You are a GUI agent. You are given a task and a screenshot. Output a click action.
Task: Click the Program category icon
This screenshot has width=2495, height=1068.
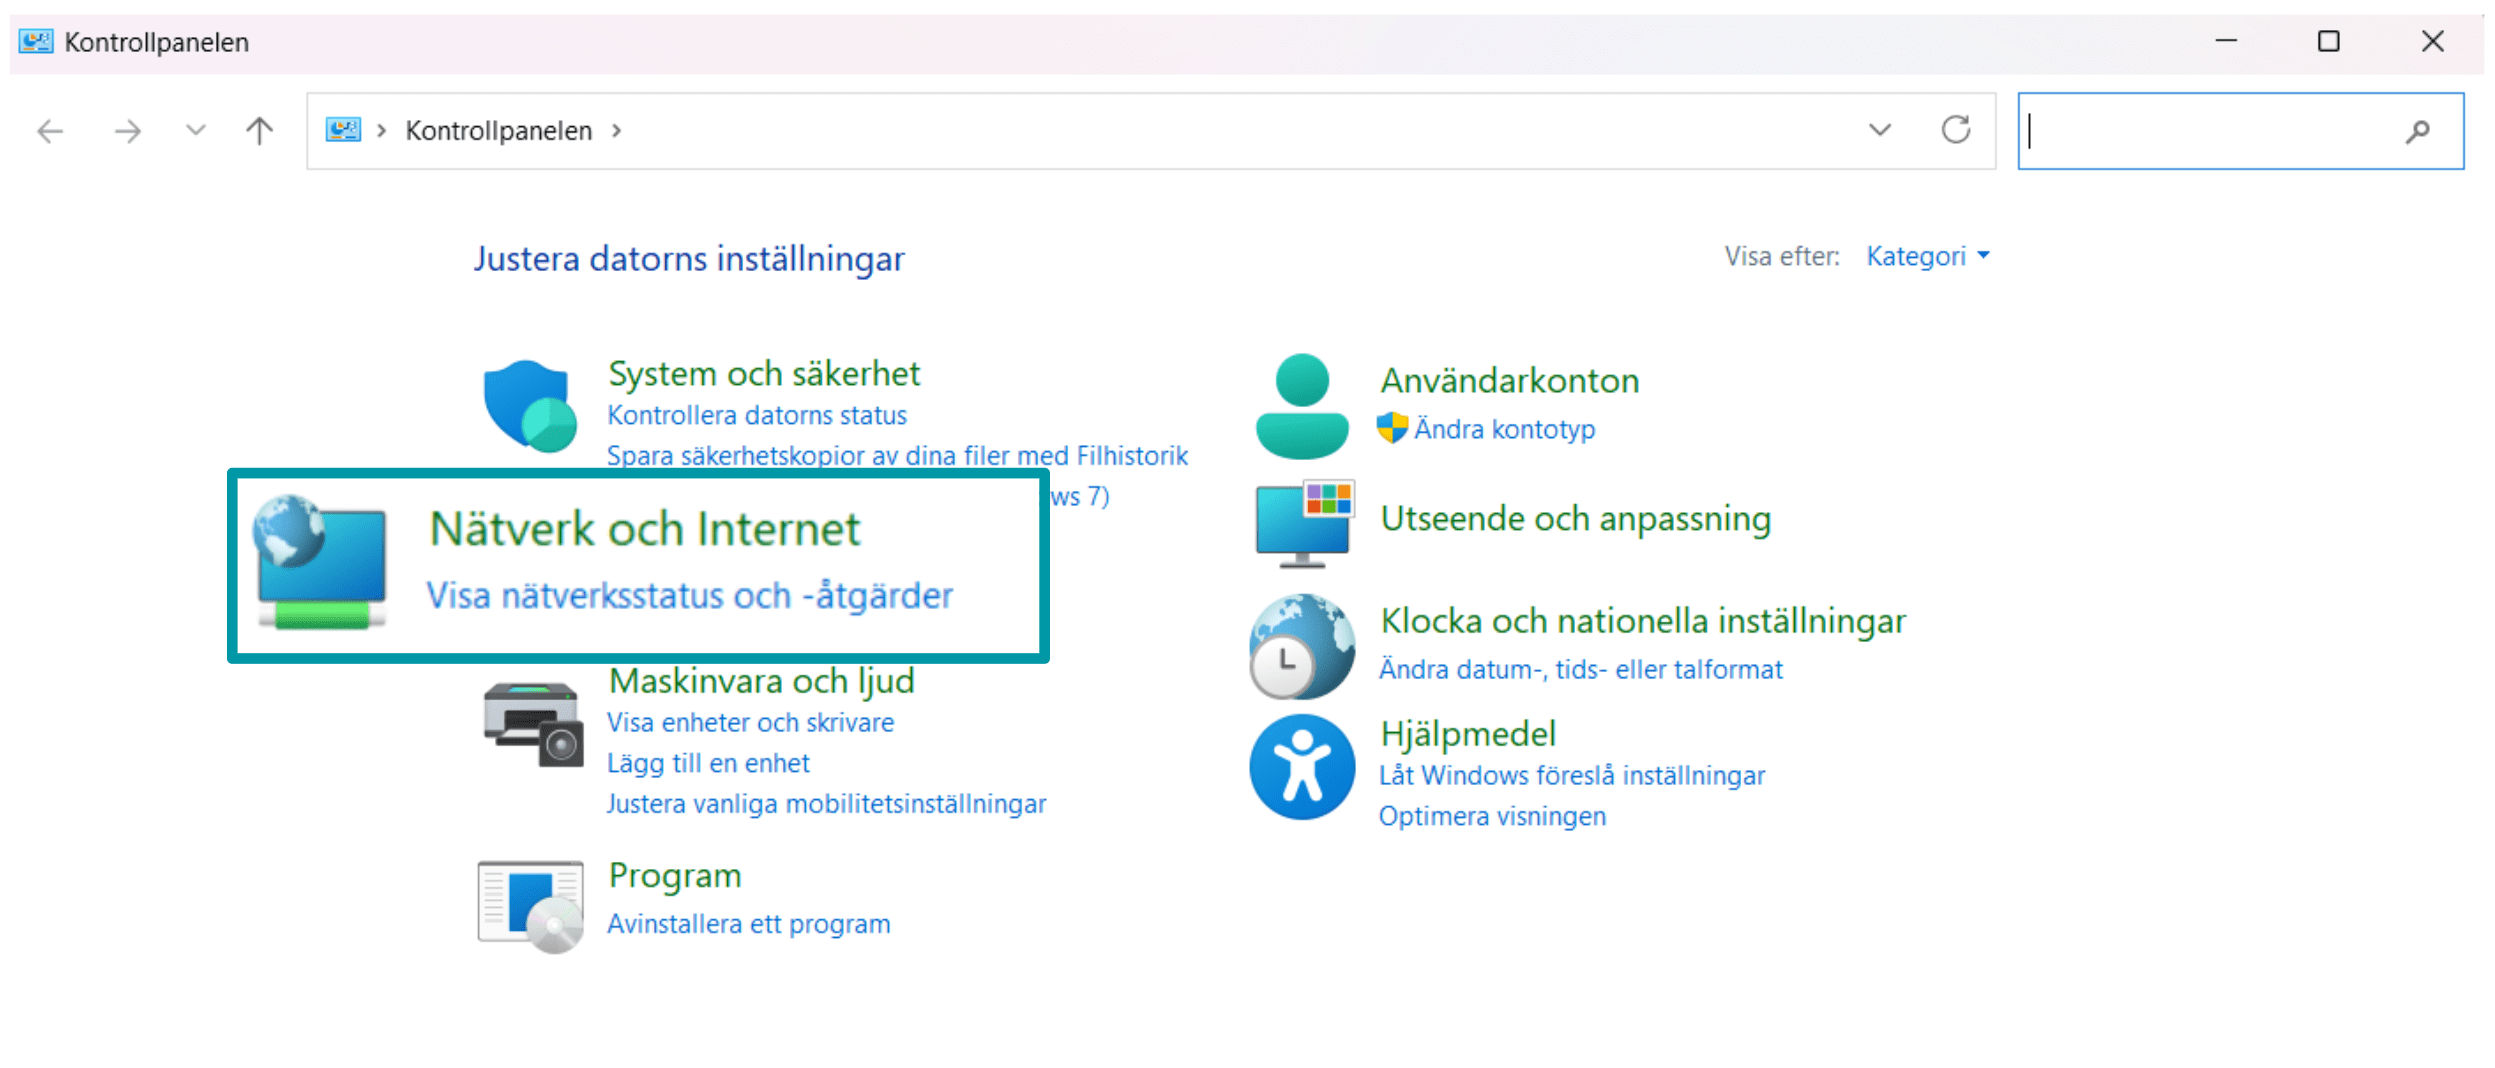[x=530, y=905]
